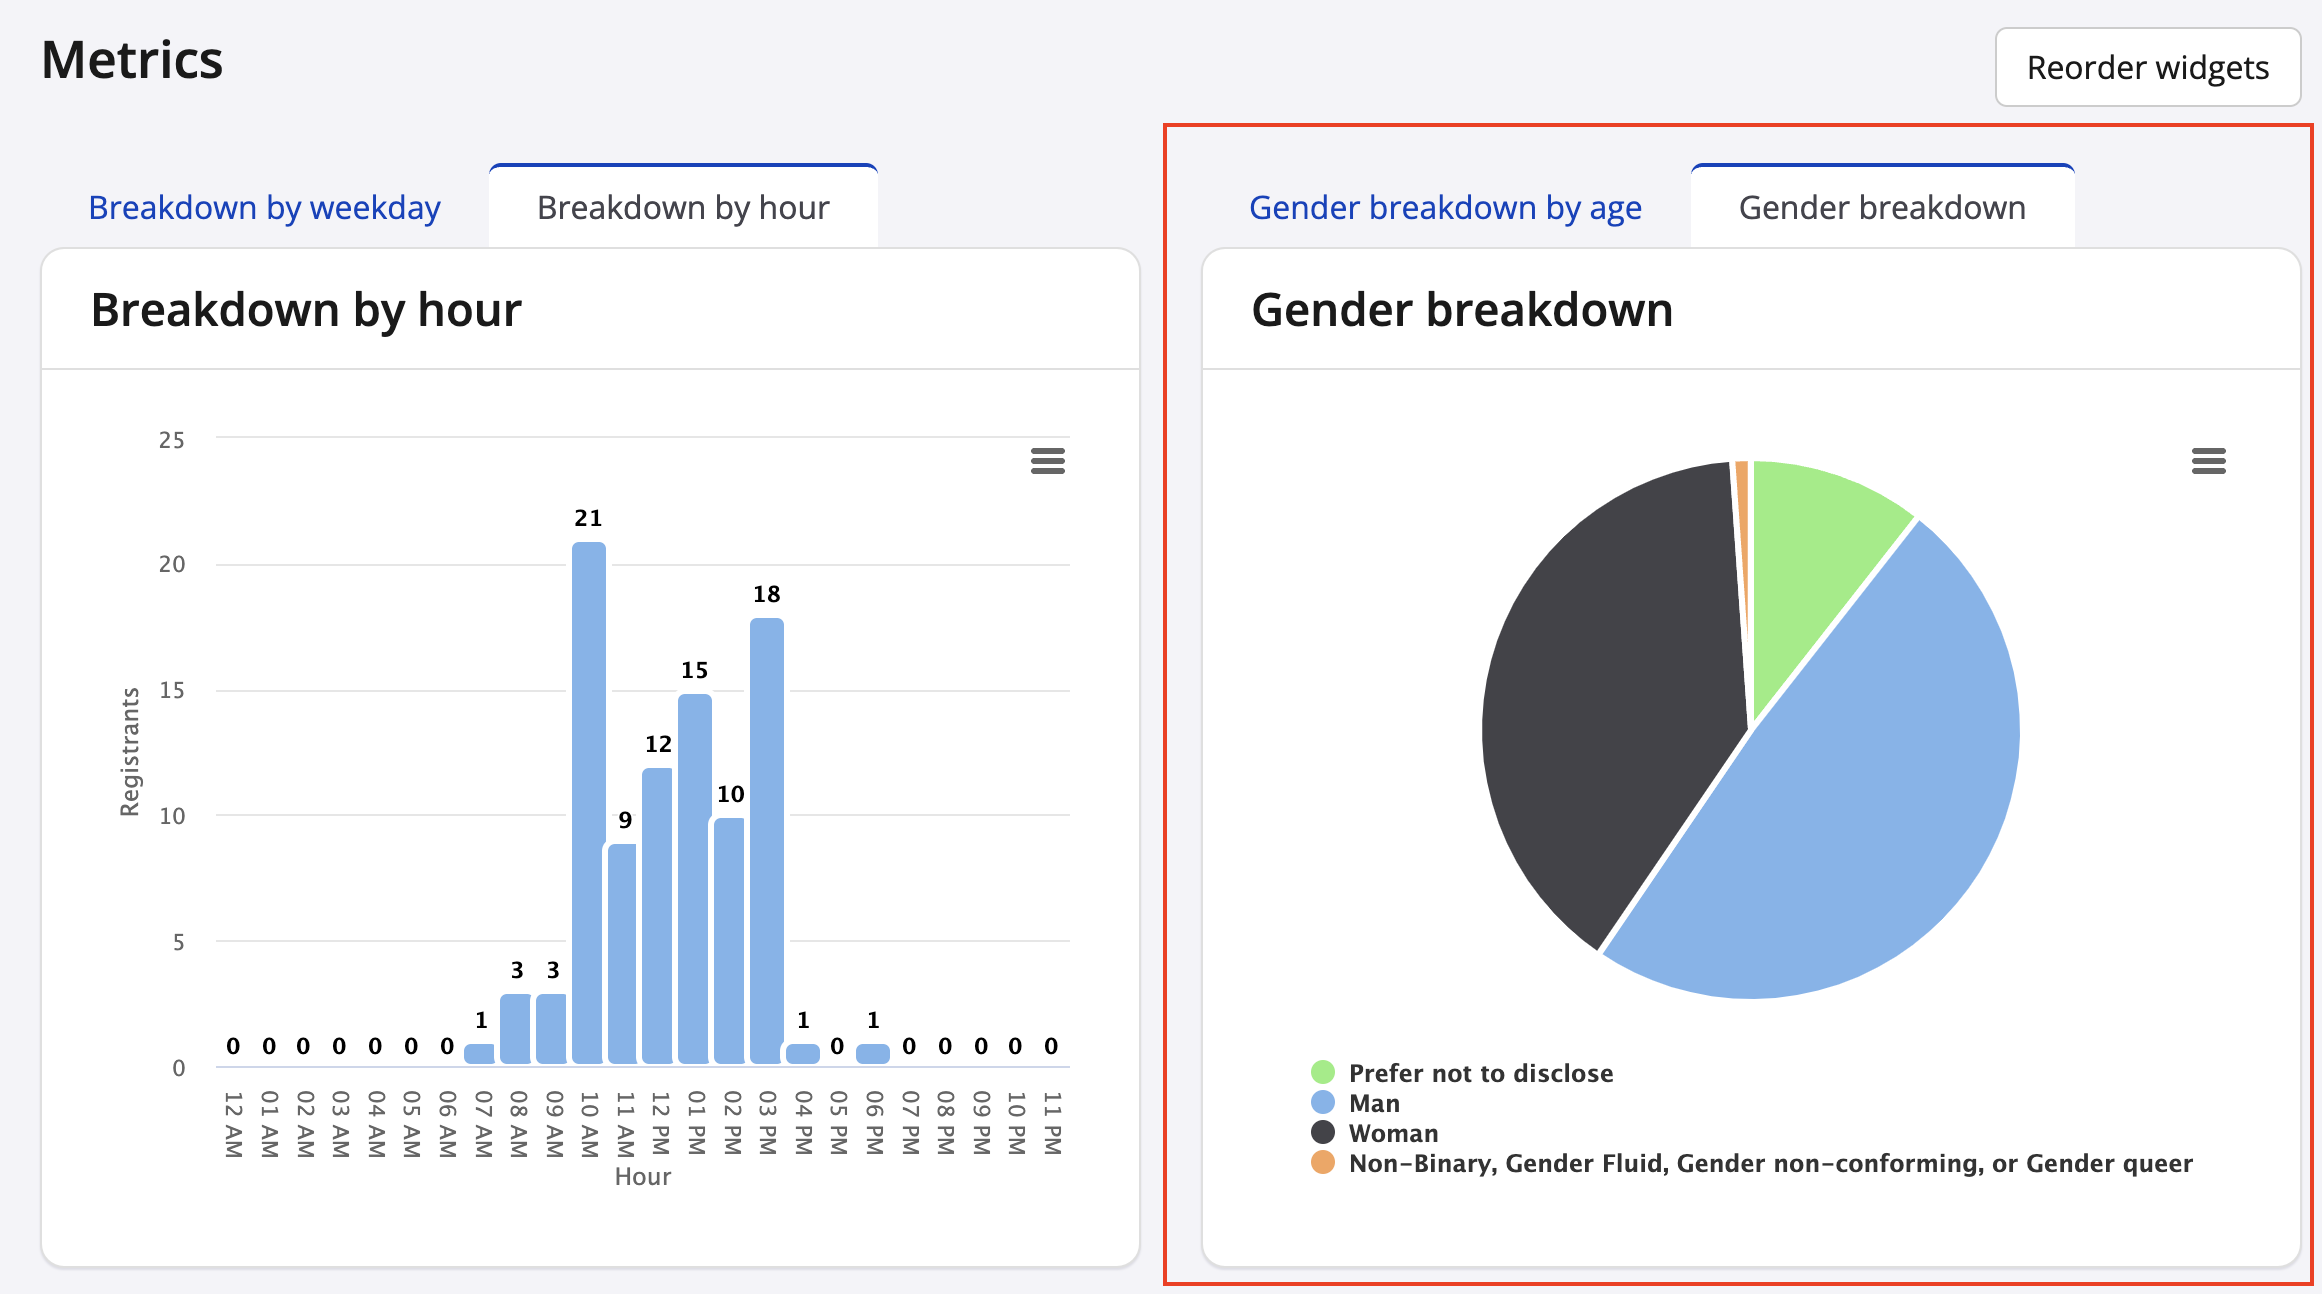Viewport: 2322px width, 1294px height.
Task: Switch to Gender breakdown by age tab
Action: (1445, 208)
